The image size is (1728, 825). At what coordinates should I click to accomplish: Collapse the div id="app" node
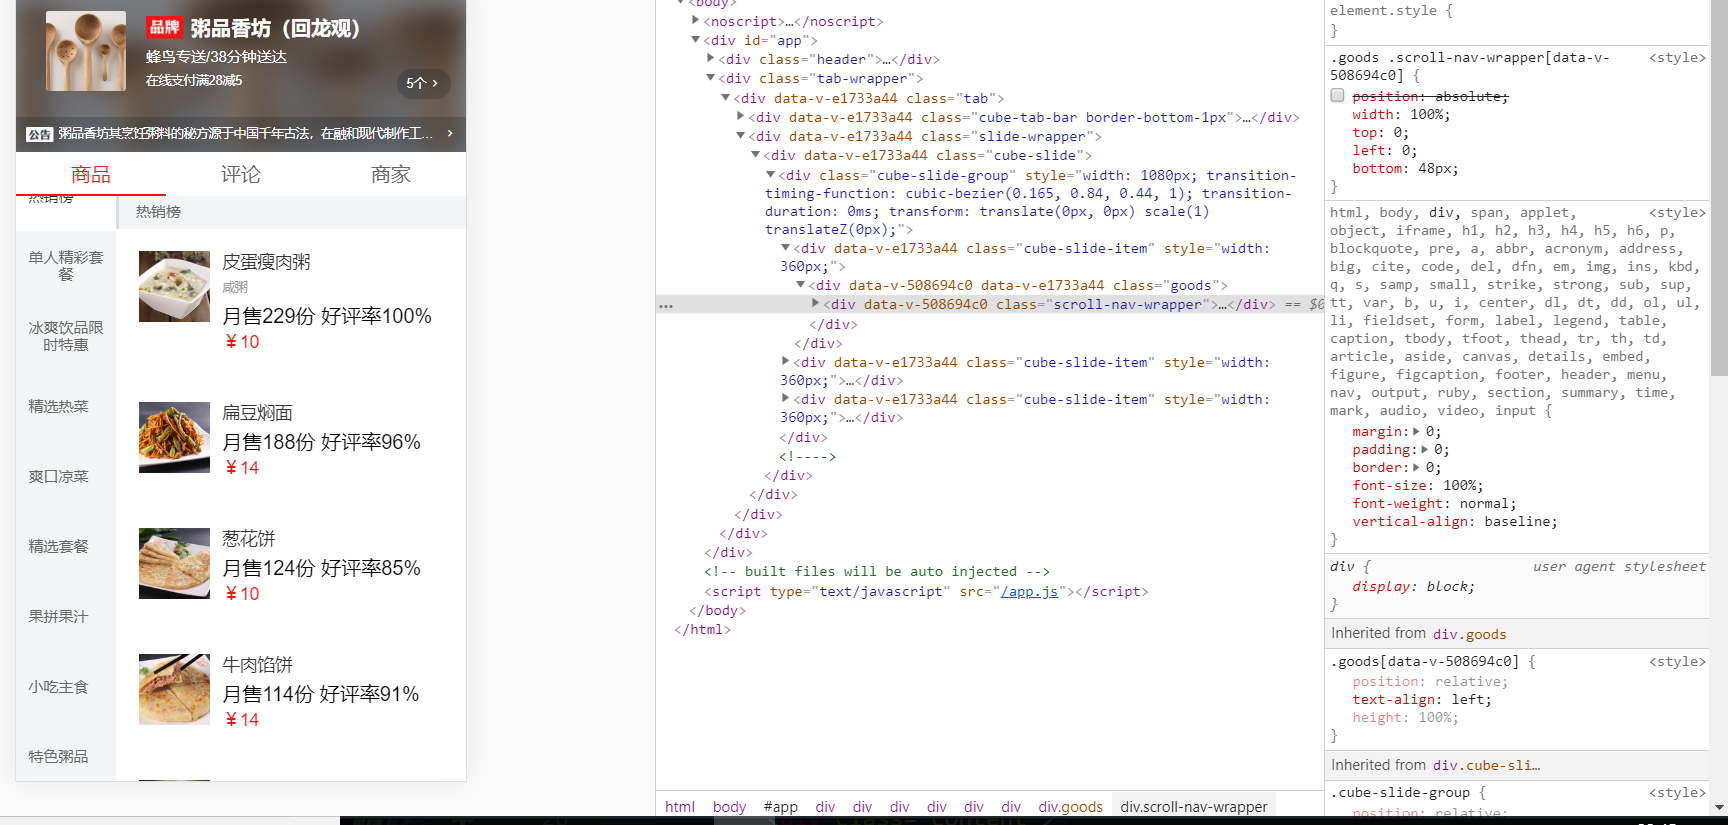[696, 40]
